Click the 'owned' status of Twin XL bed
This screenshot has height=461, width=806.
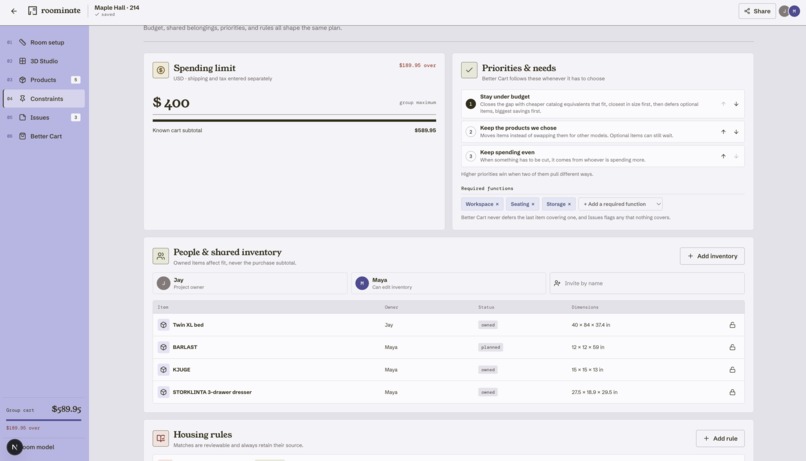(x=488, y=325)
